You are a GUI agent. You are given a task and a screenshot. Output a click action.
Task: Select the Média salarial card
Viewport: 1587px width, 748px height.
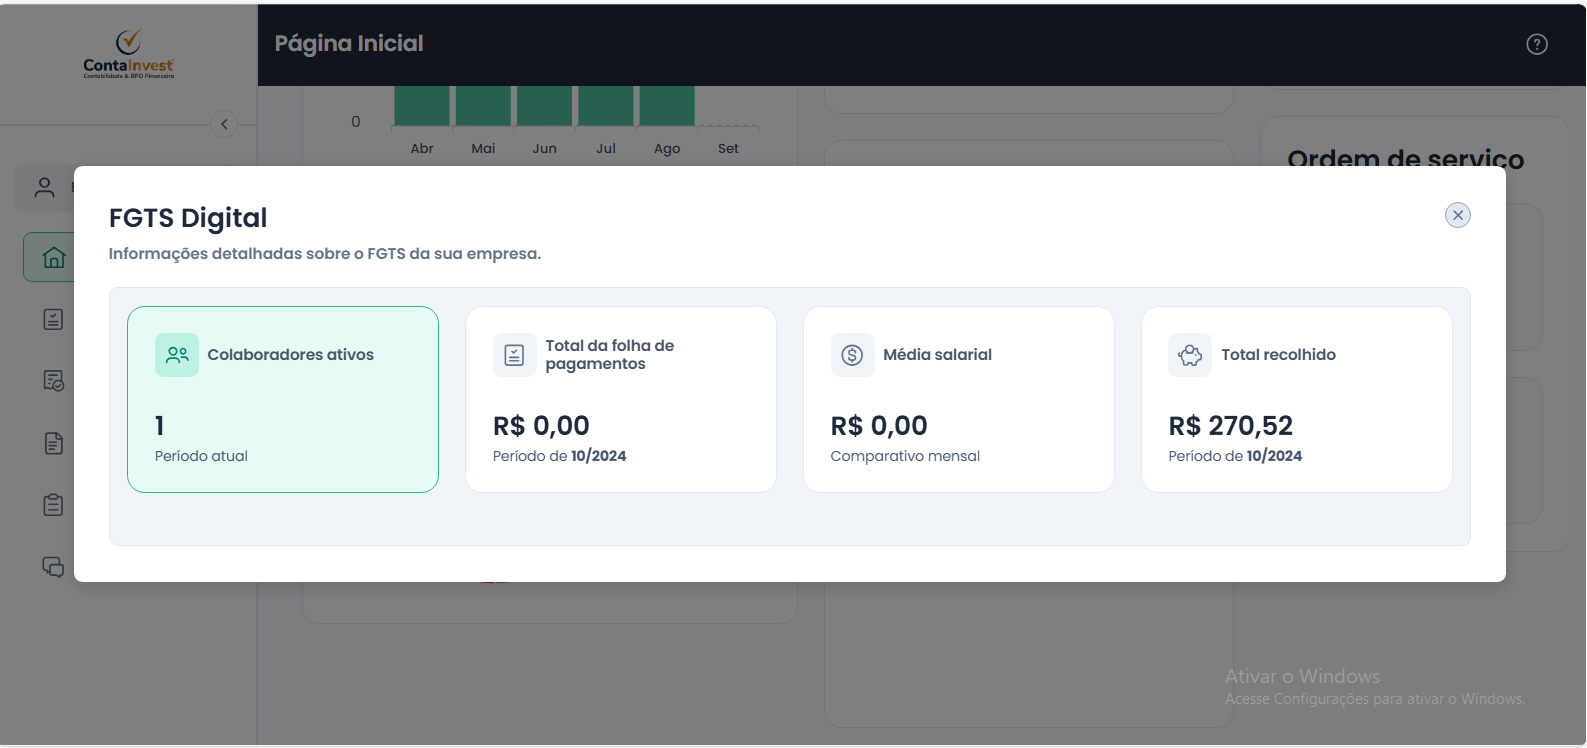959,399
